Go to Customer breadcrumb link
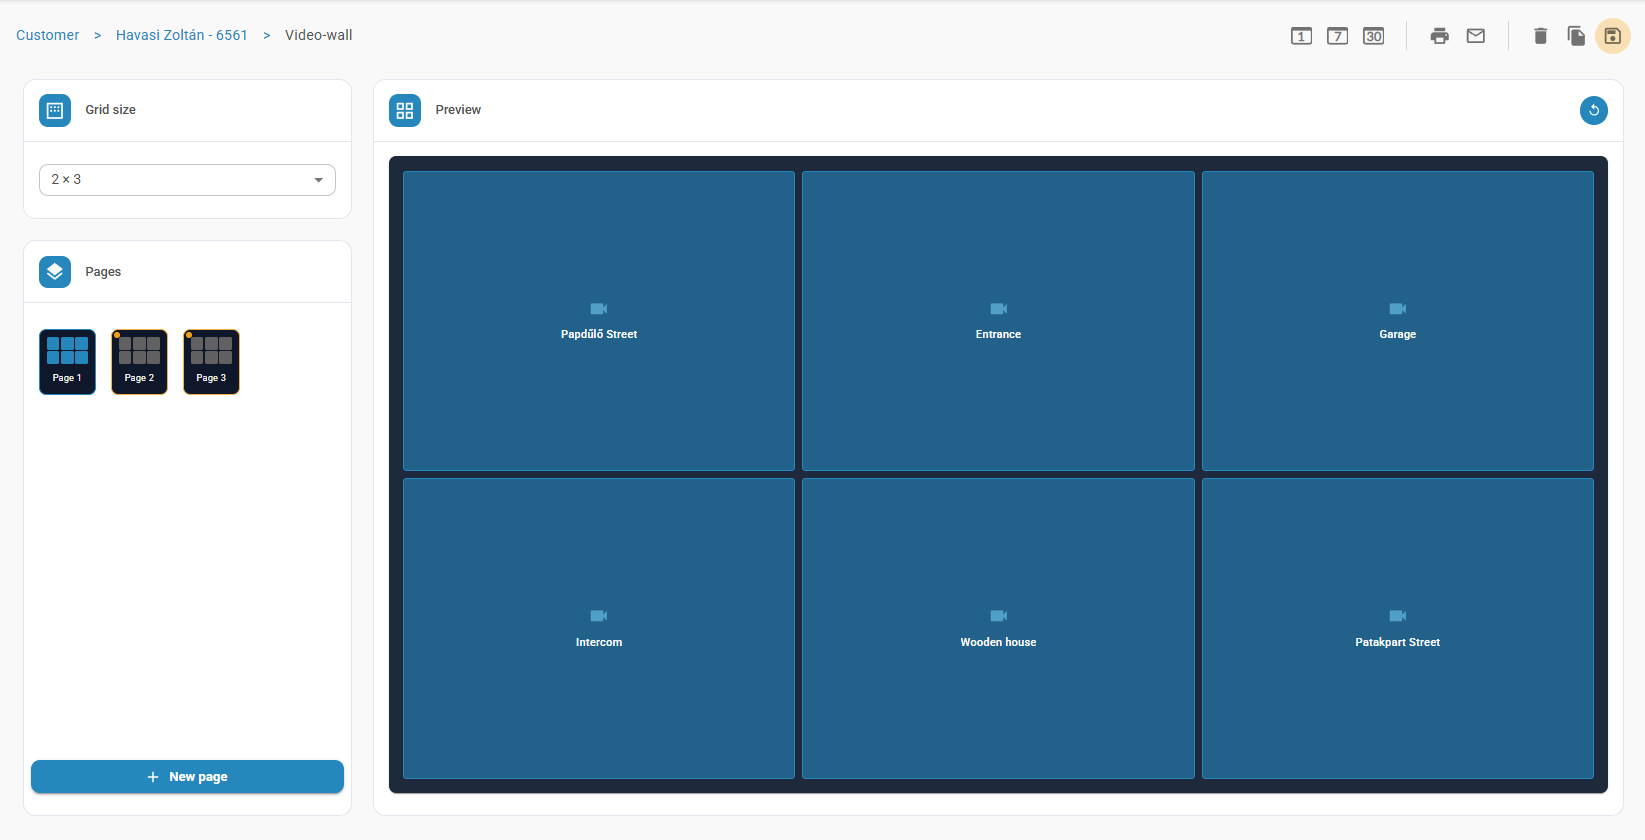The height and width of the screenshot is (840, 1645). 47,35
